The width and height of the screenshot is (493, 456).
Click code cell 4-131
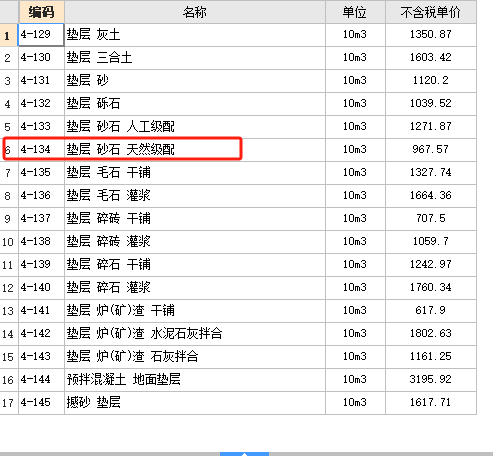point(41,81)
